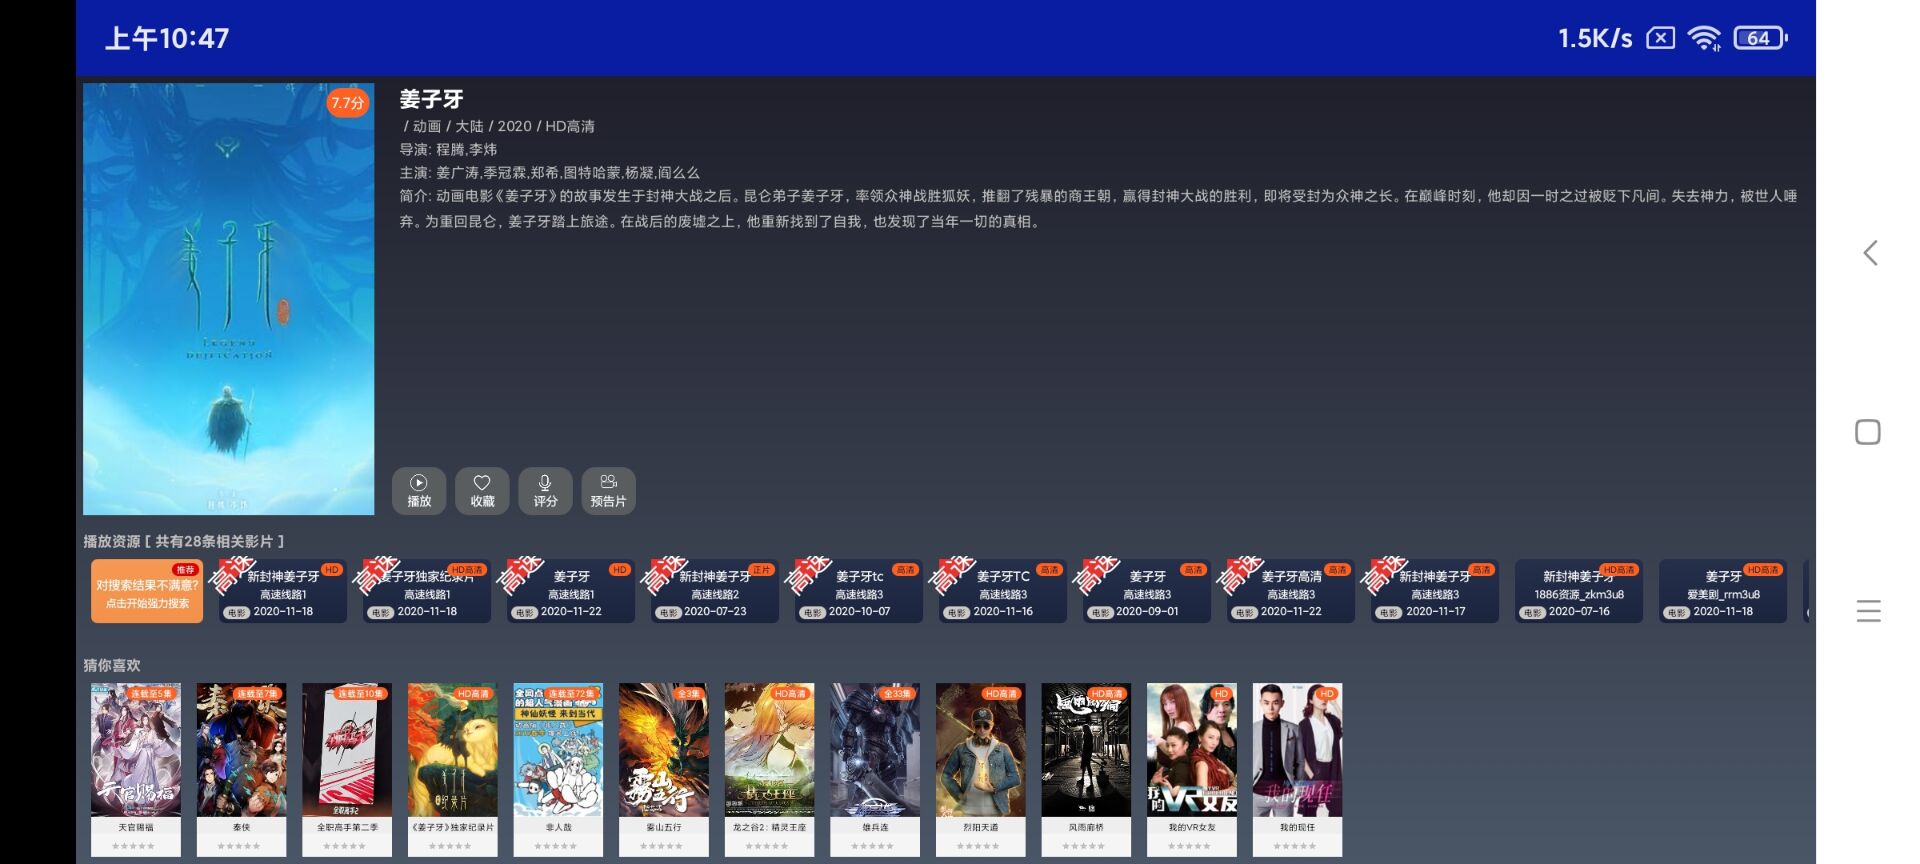Click the 主演 cast line
Screen dimensions: 1920x864
(x=550, y=172)
